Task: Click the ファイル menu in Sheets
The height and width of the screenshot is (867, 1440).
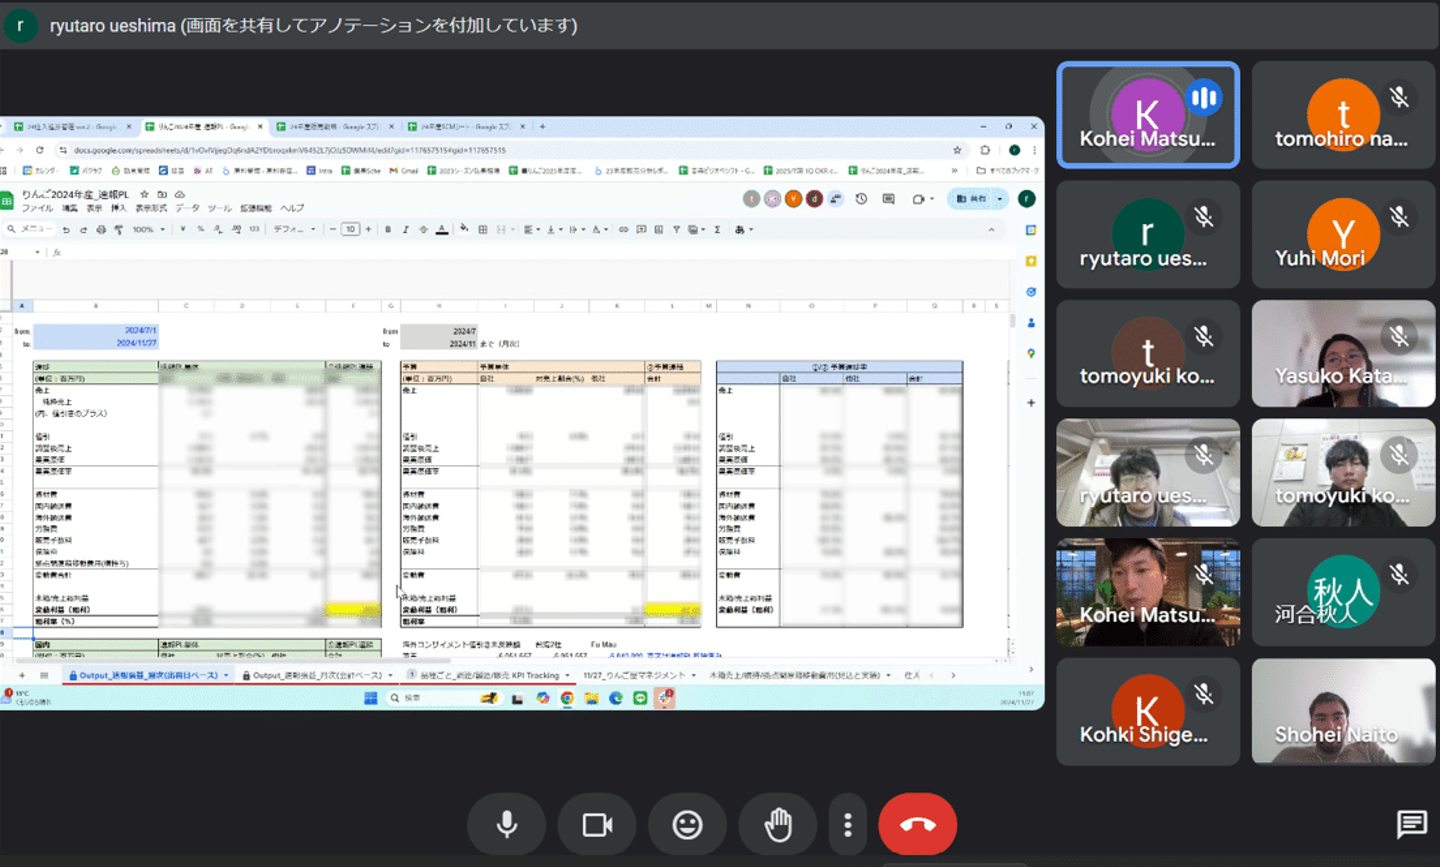Action: (x=38, y=208)
